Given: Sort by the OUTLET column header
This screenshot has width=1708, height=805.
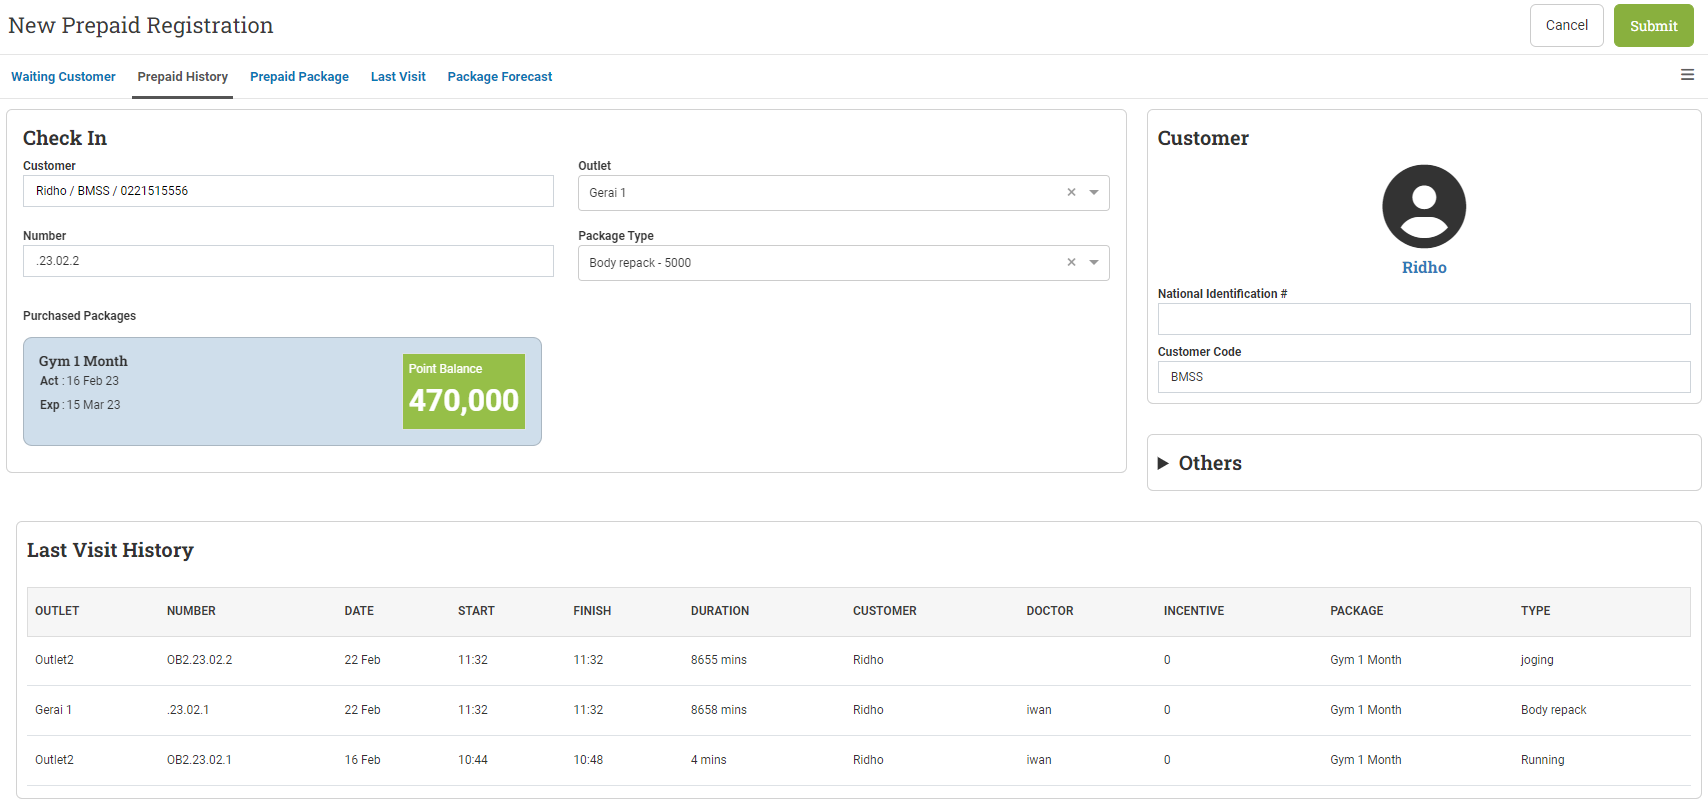Looking at the screenshot, I should (x=57, y=611).
